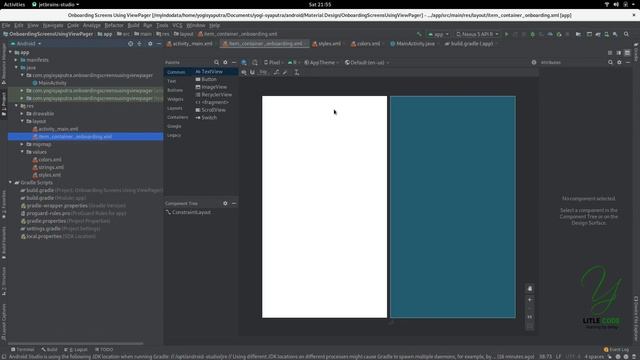Collapse all nodes in Project panel
The height and width of the screenshot is (360, 640).
tap(140, 44)
